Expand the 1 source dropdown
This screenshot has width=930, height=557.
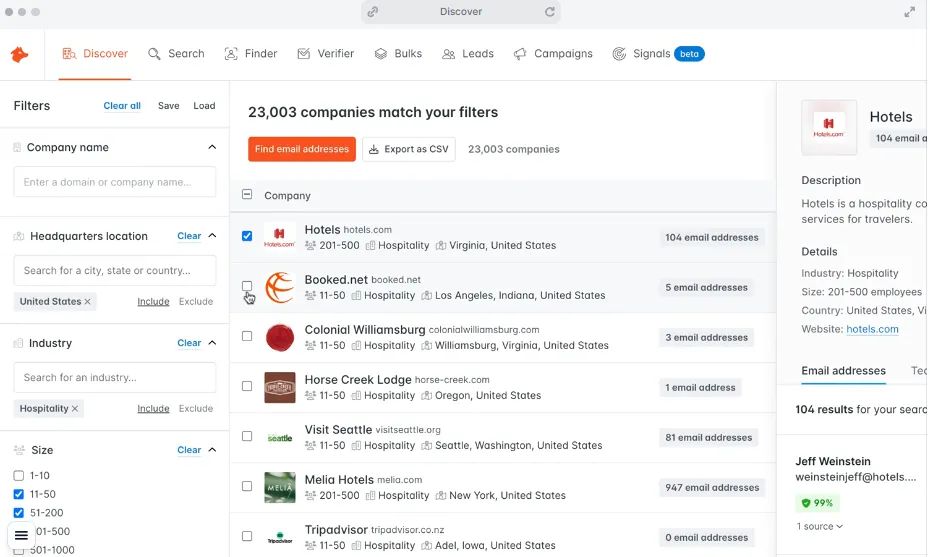[819, 527]
